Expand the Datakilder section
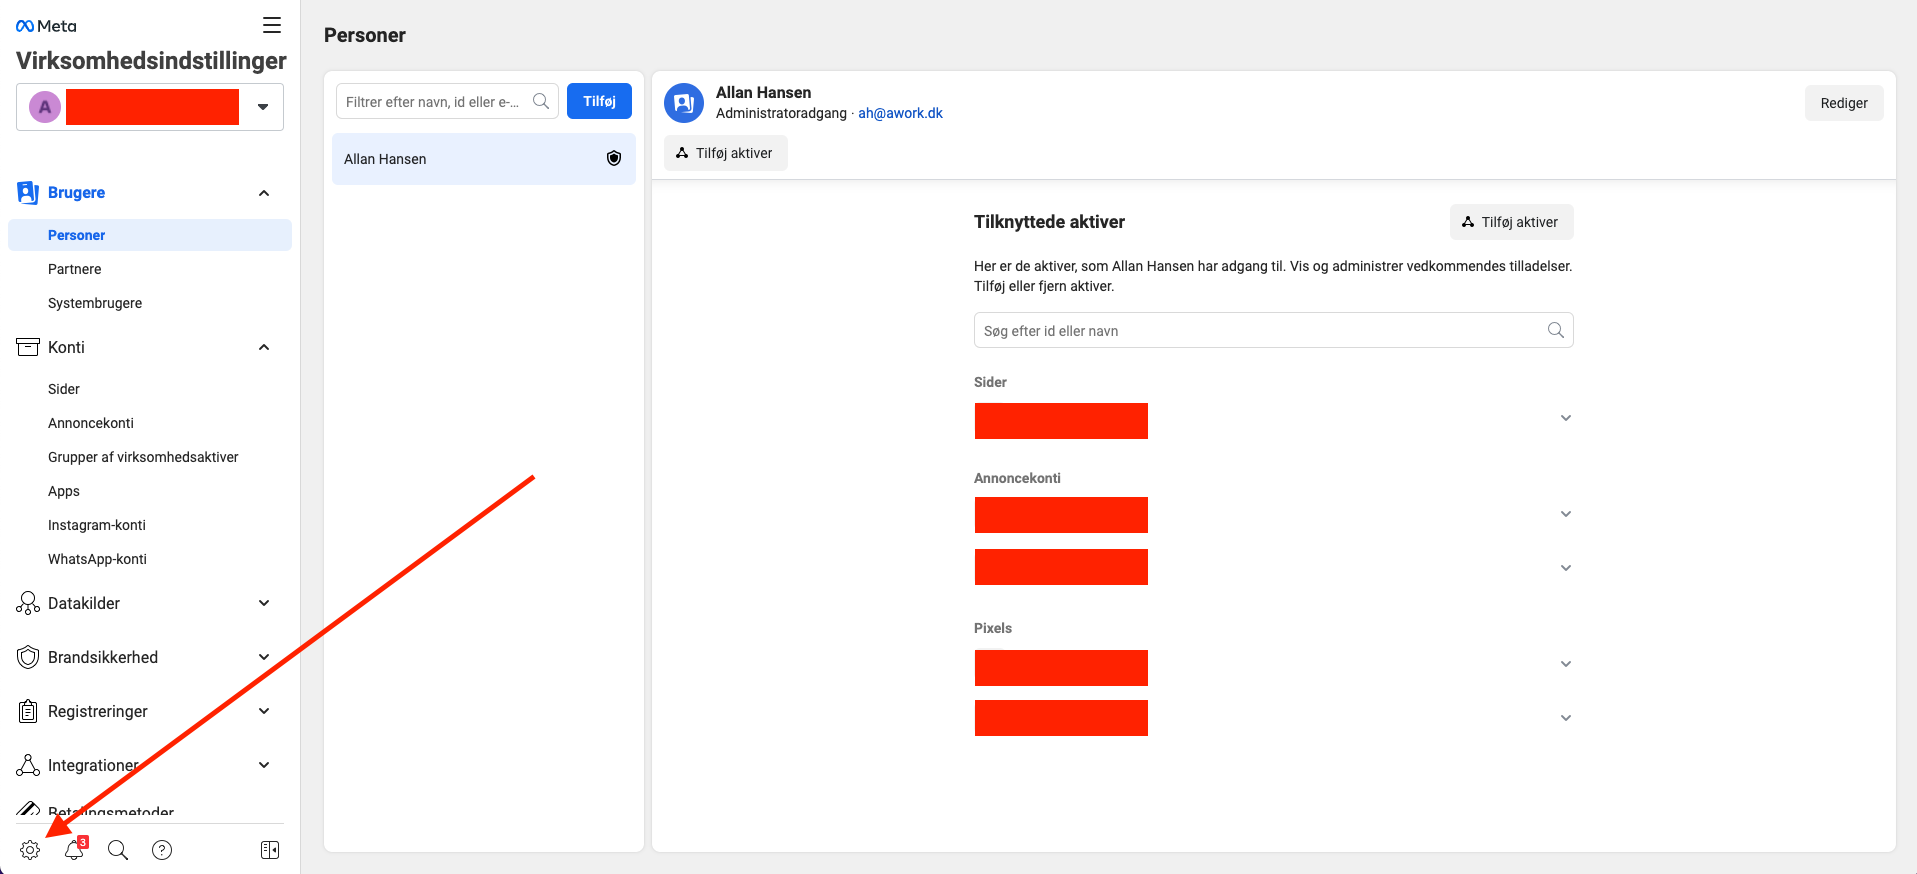Screen dimensions: 1917x874 click(264, 603)
